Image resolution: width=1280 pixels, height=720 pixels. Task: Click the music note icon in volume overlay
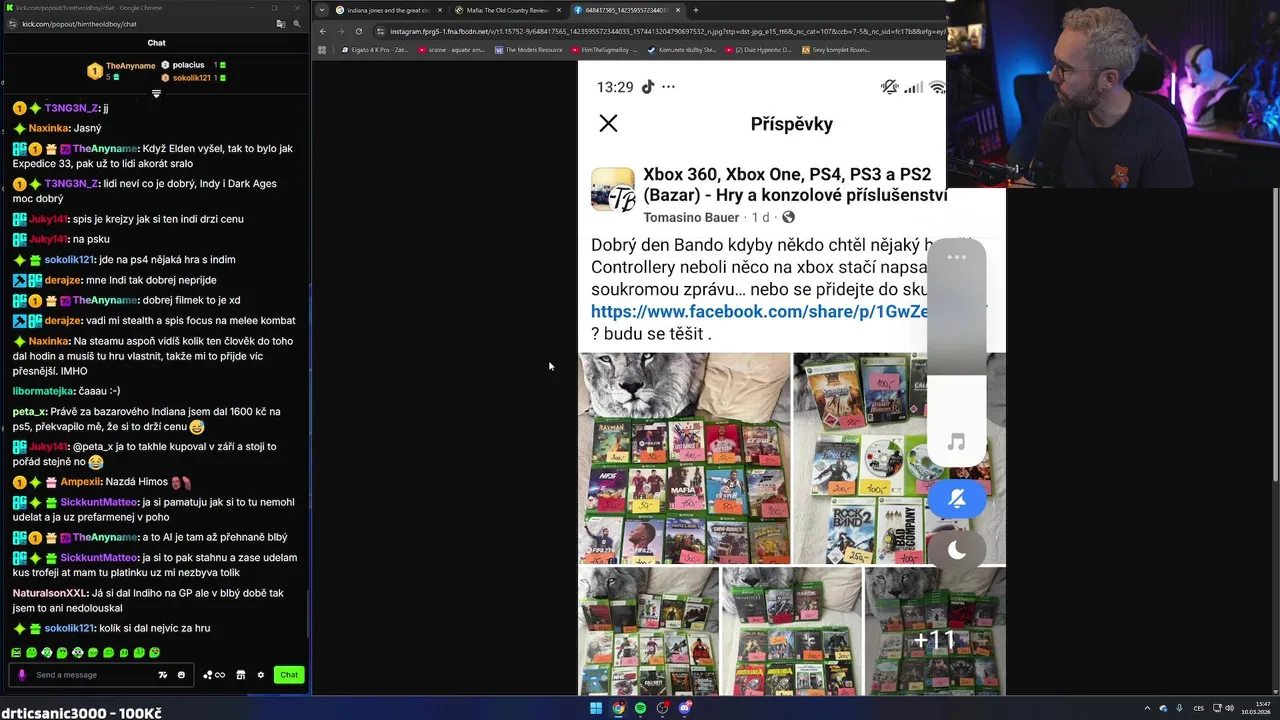[x=957, y=442]
